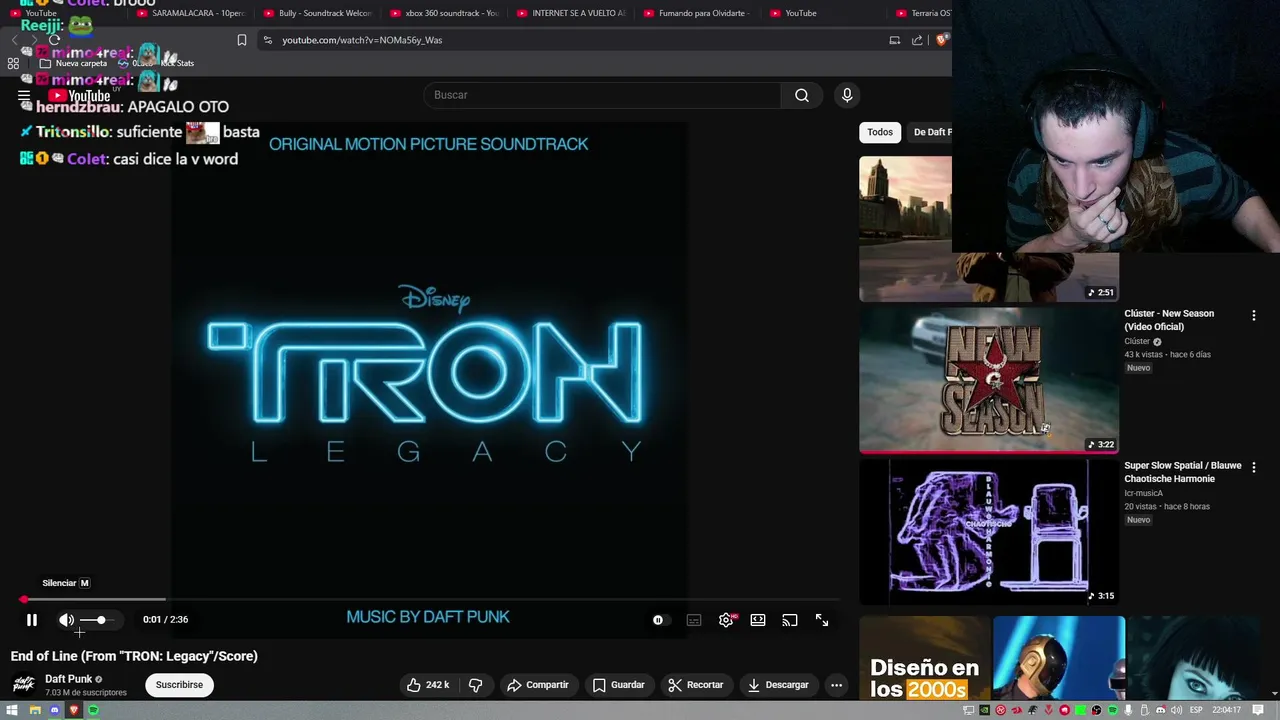Open the Blauwe Chaotische Harmonie thumbnail
The image size is (1280, 720).
point(989,531)
